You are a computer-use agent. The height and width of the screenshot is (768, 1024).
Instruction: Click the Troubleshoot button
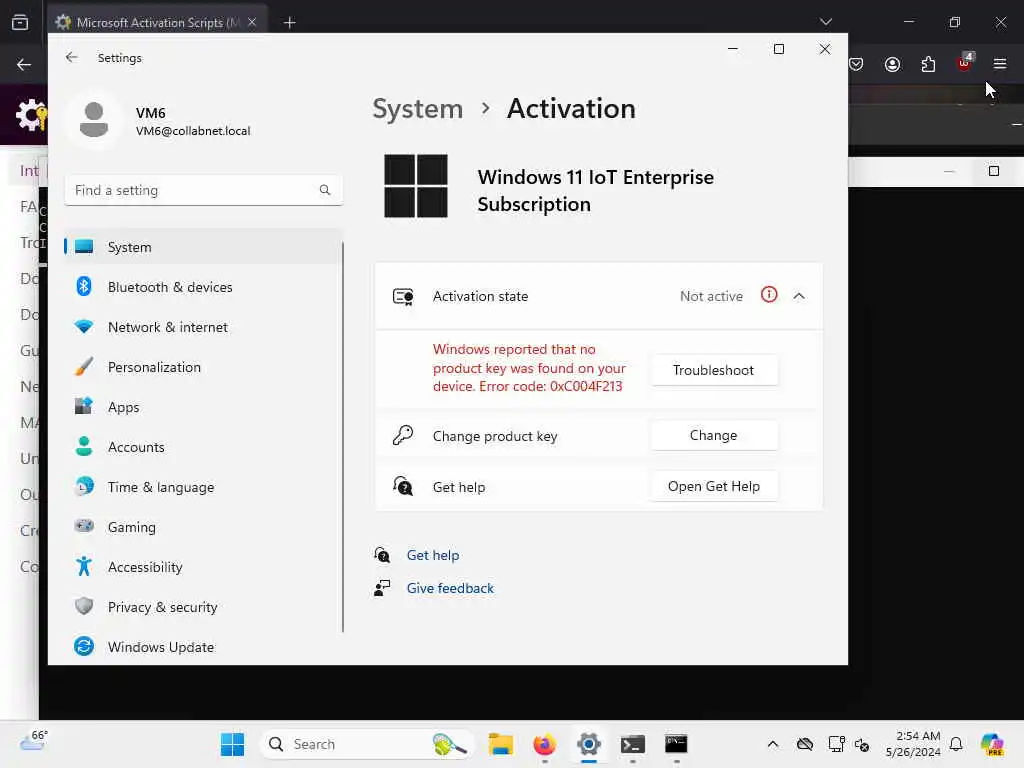(x=714, y=370)
